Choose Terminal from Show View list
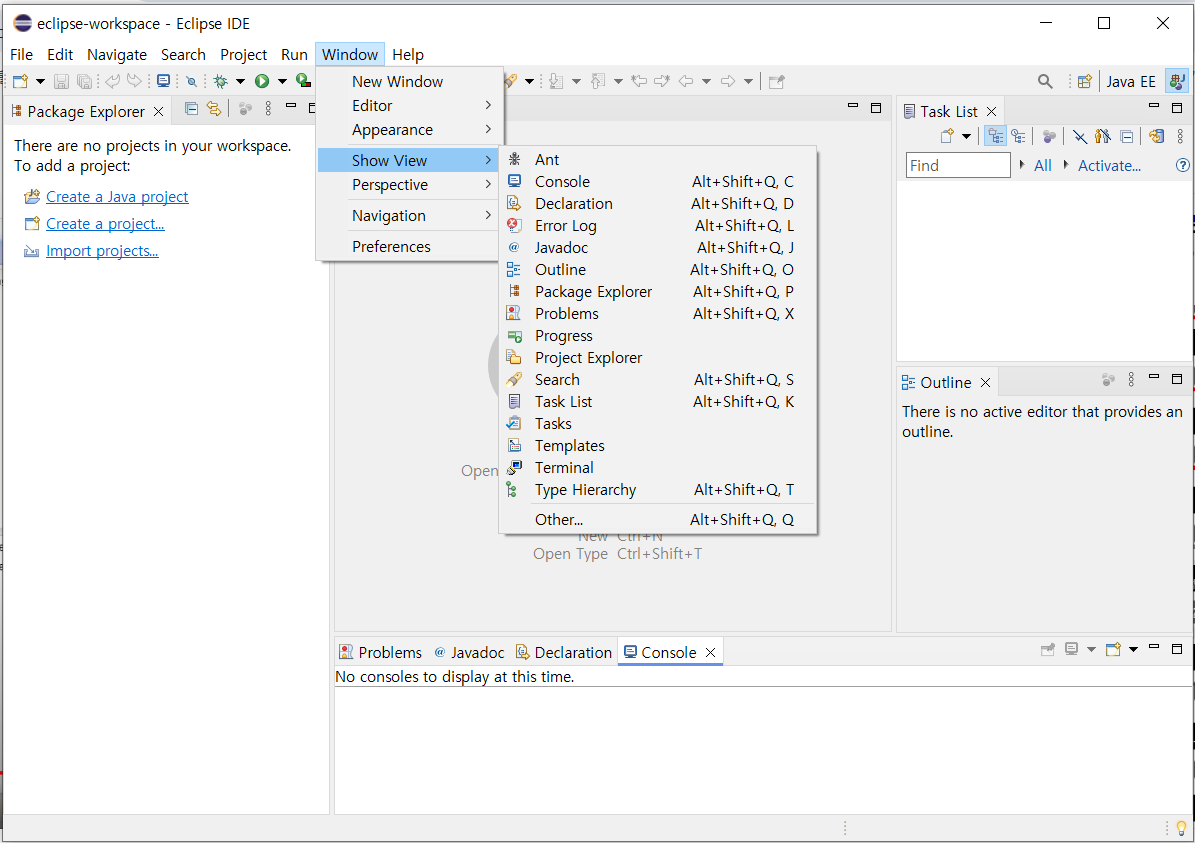1195x843 pixels. click(x=658, y=467)
